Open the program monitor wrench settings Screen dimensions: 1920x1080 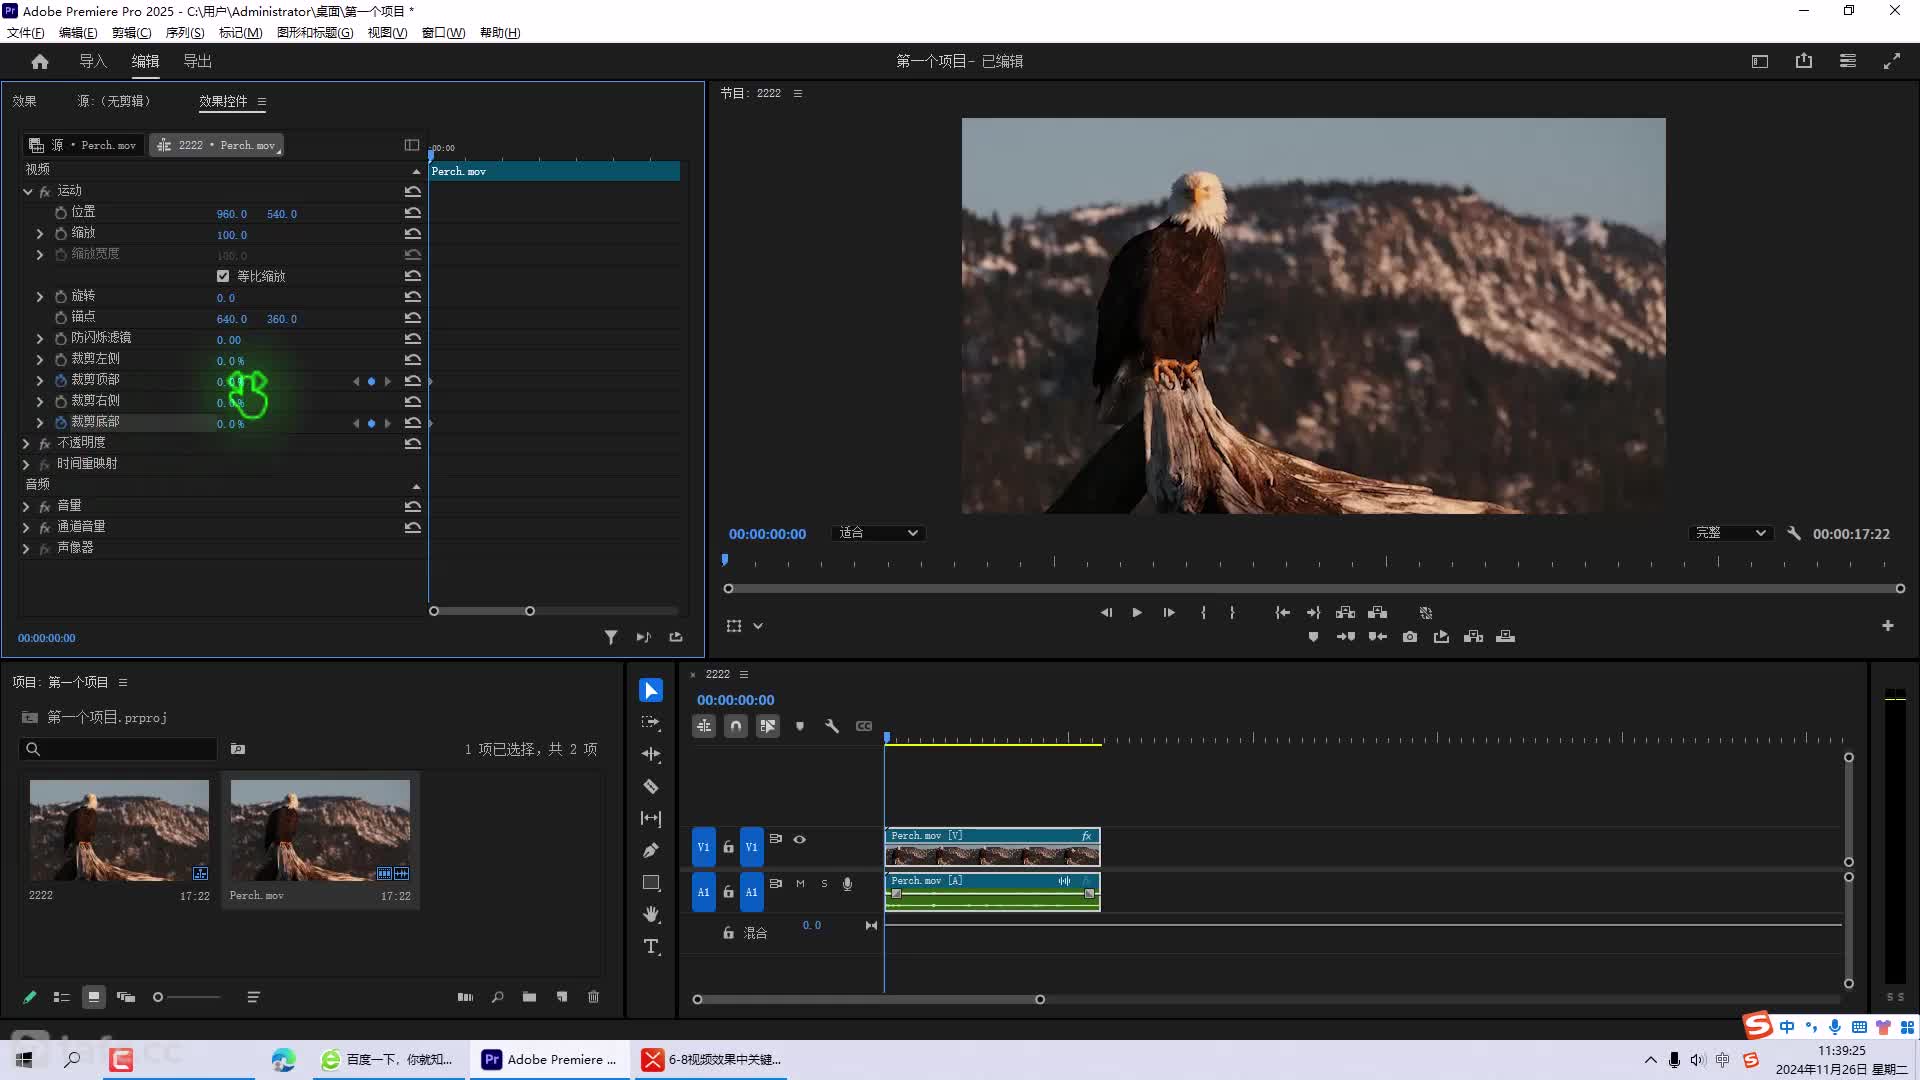[1794, 534]
